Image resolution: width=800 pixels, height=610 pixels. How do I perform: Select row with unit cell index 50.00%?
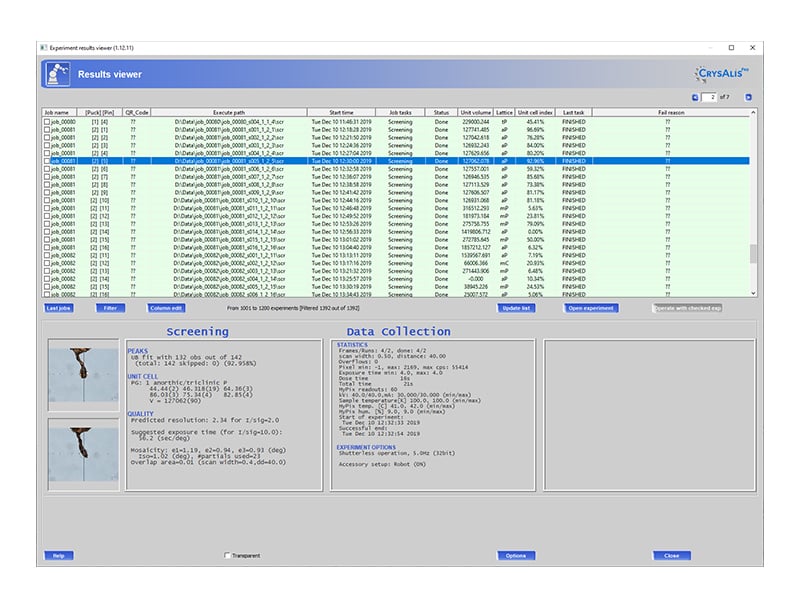tap(396, 240)
